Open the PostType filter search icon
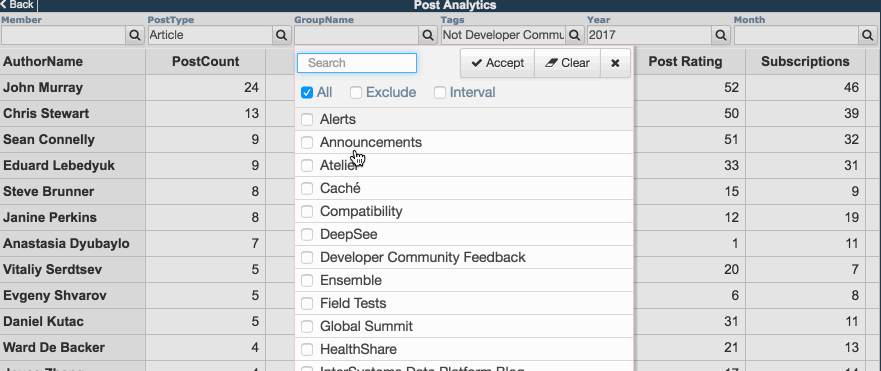 (x=281, y=35)
